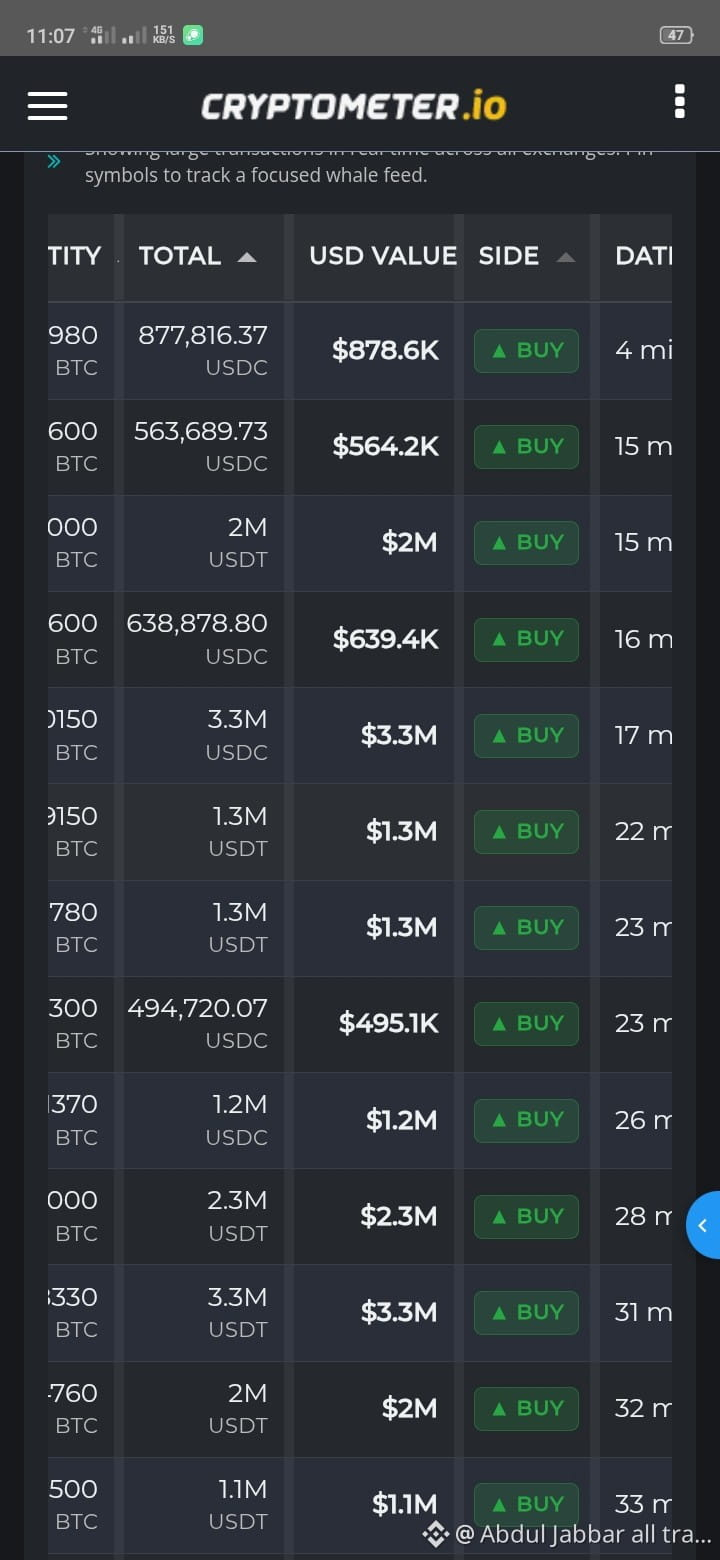Open the three-dot options menu
Image resolution: width=720 pixels, height=1560 pixels.
680,102
